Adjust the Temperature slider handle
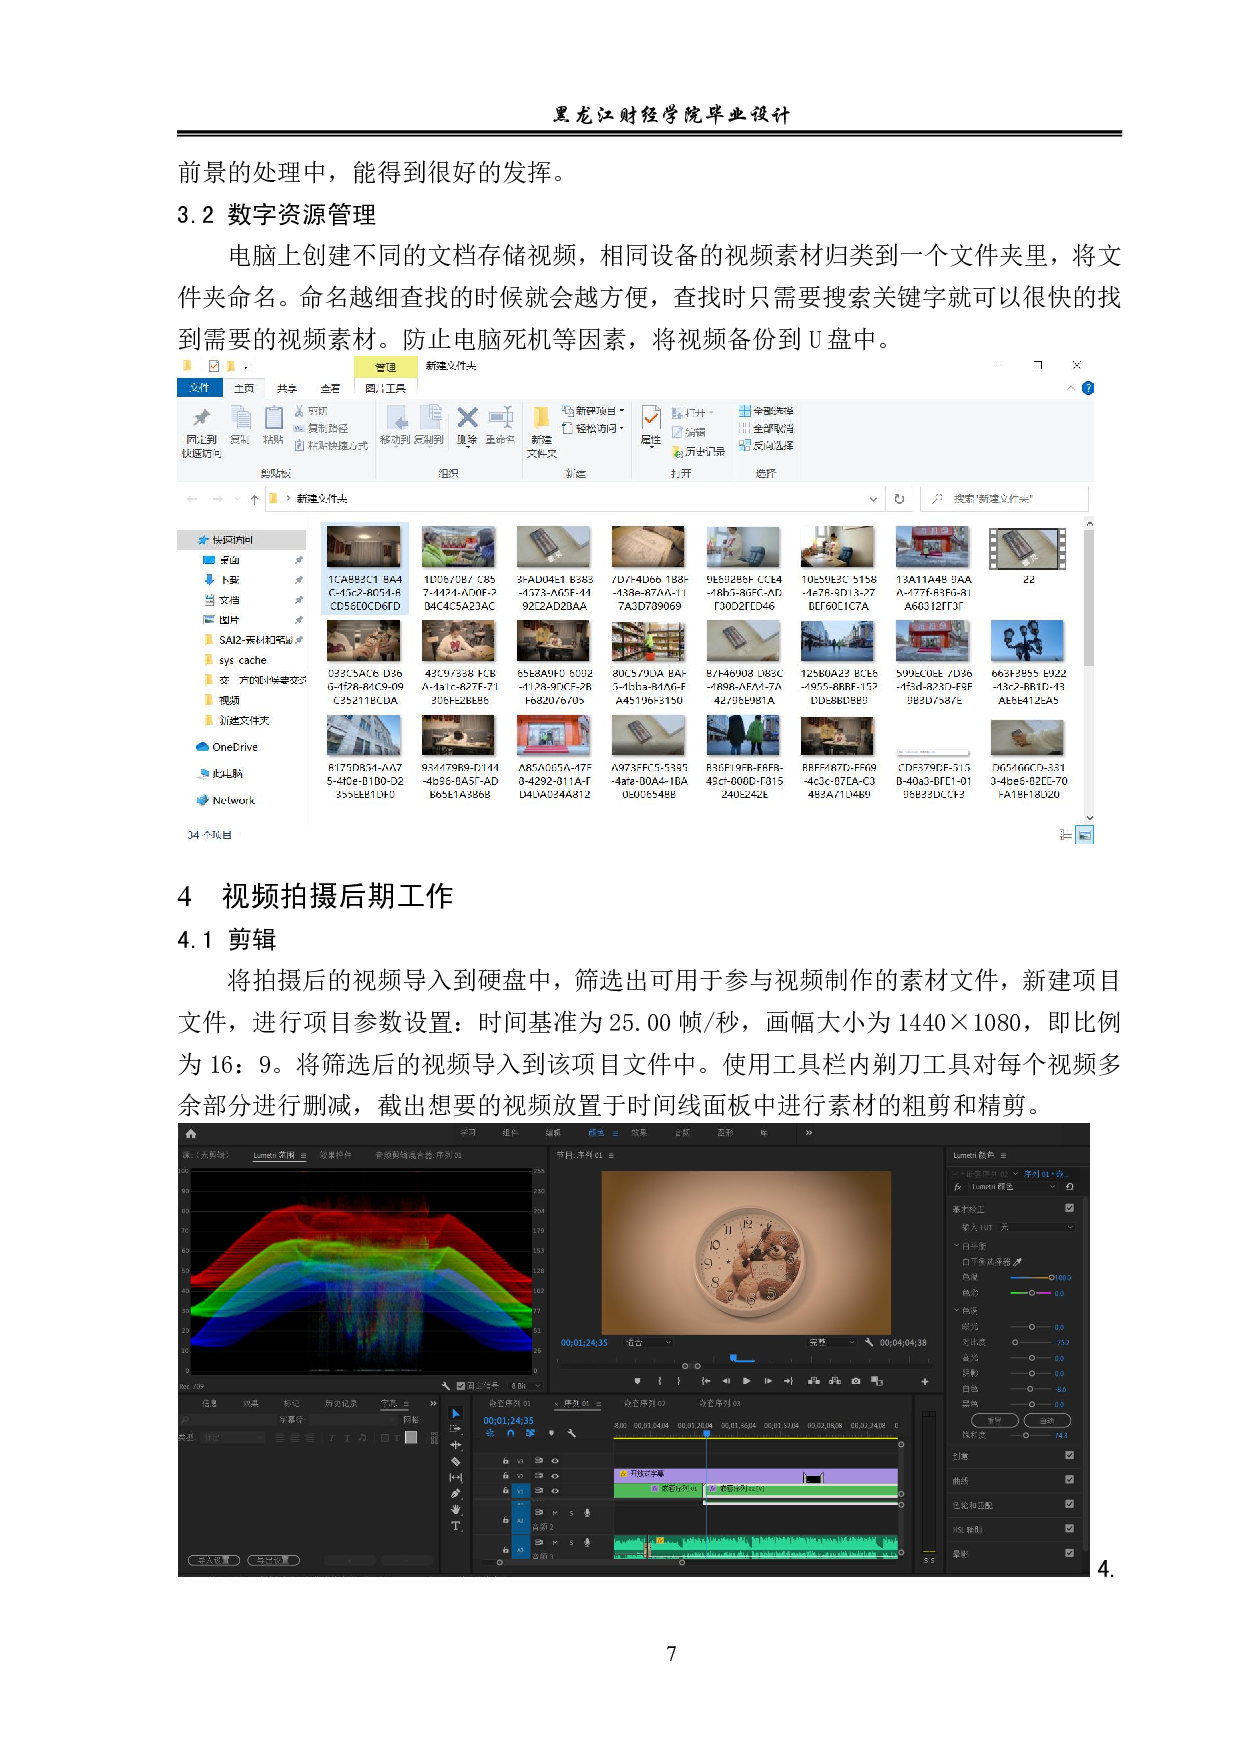This screenshot has width=1240, height=1754. click(1051, 1277)
